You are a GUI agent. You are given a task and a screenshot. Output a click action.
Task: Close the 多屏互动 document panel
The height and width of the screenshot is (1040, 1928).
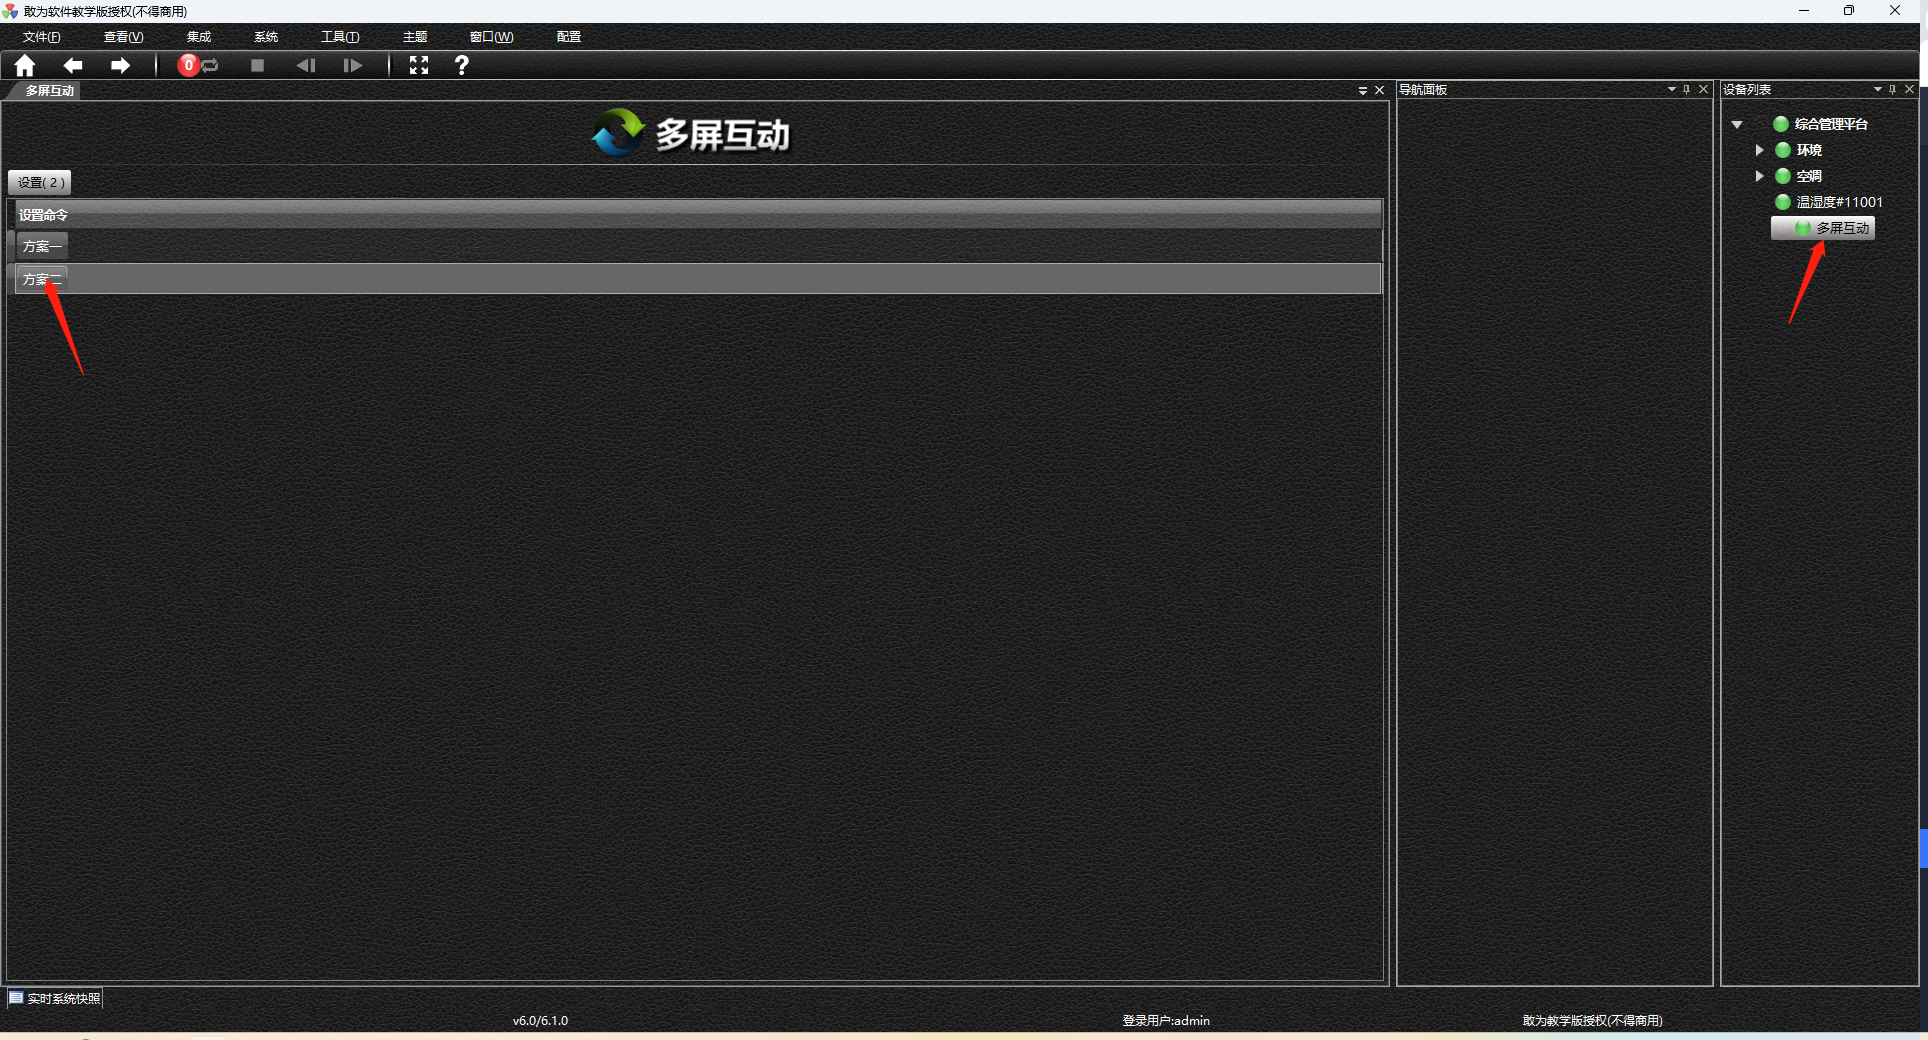pos(1379,91)
